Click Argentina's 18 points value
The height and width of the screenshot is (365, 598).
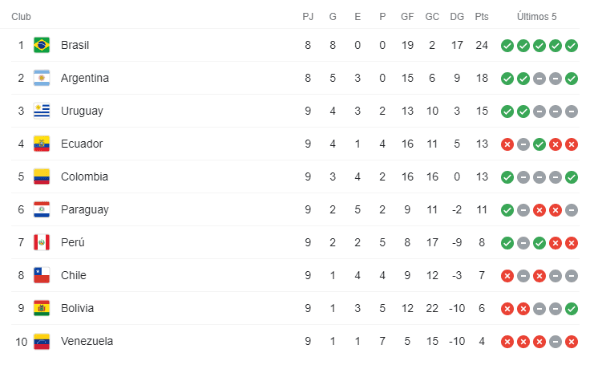[x=482, y=78]
